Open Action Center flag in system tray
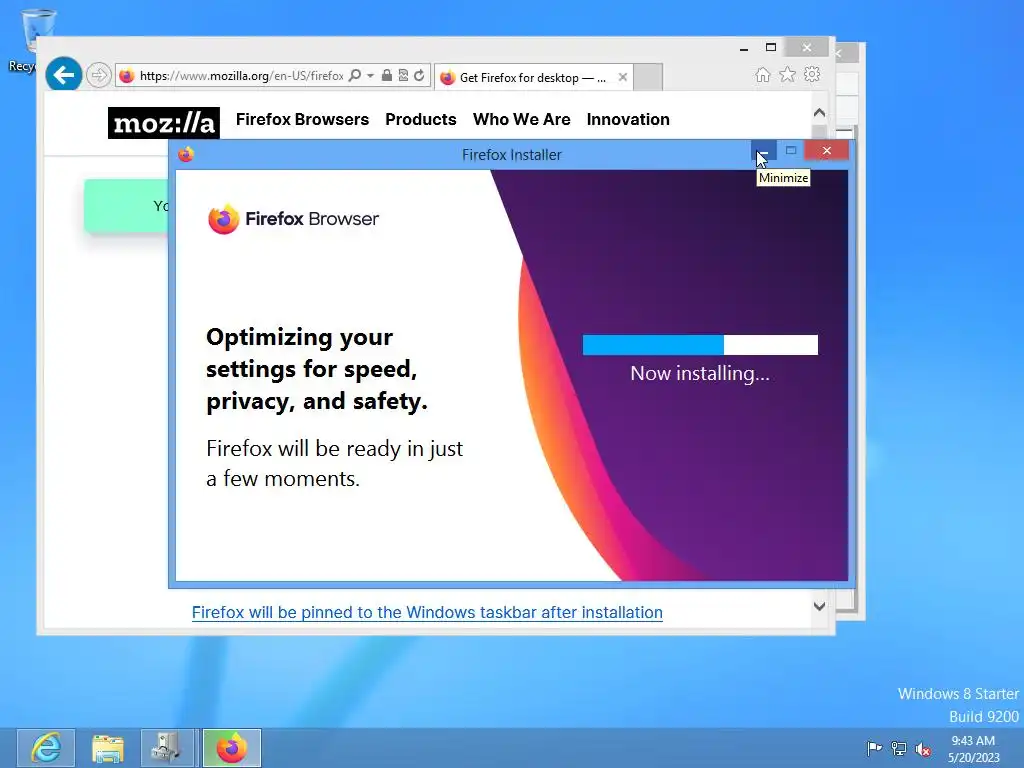 point(874,748)
